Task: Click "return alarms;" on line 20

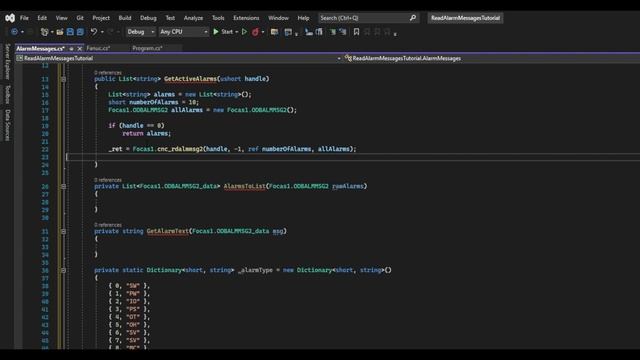Action: pyautogui.click(x=147, y=134)
